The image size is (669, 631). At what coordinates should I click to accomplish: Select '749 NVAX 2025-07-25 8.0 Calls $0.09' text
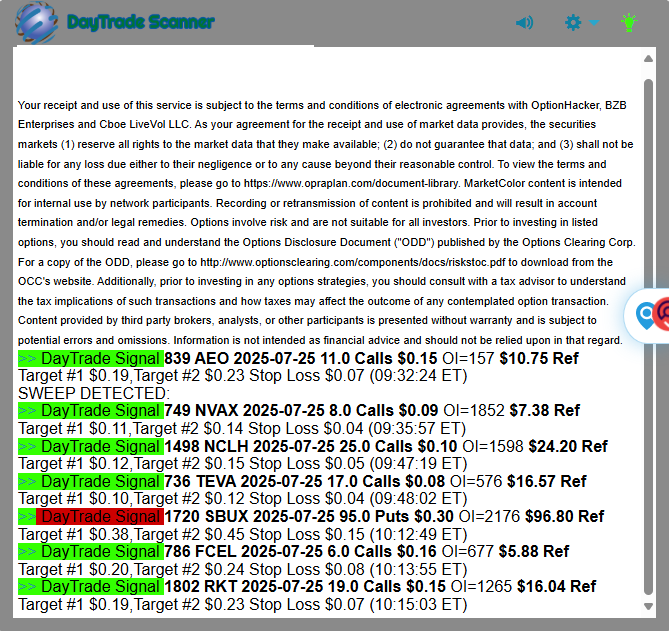pos(301,410)
